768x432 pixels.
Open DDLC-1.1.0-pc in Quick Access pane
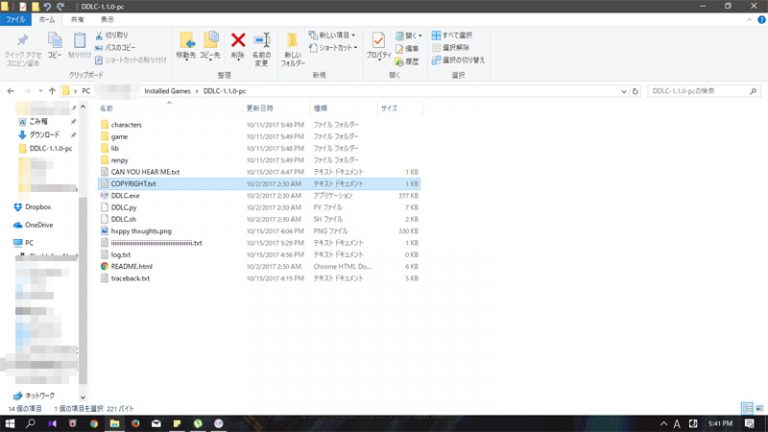point(45,148)
